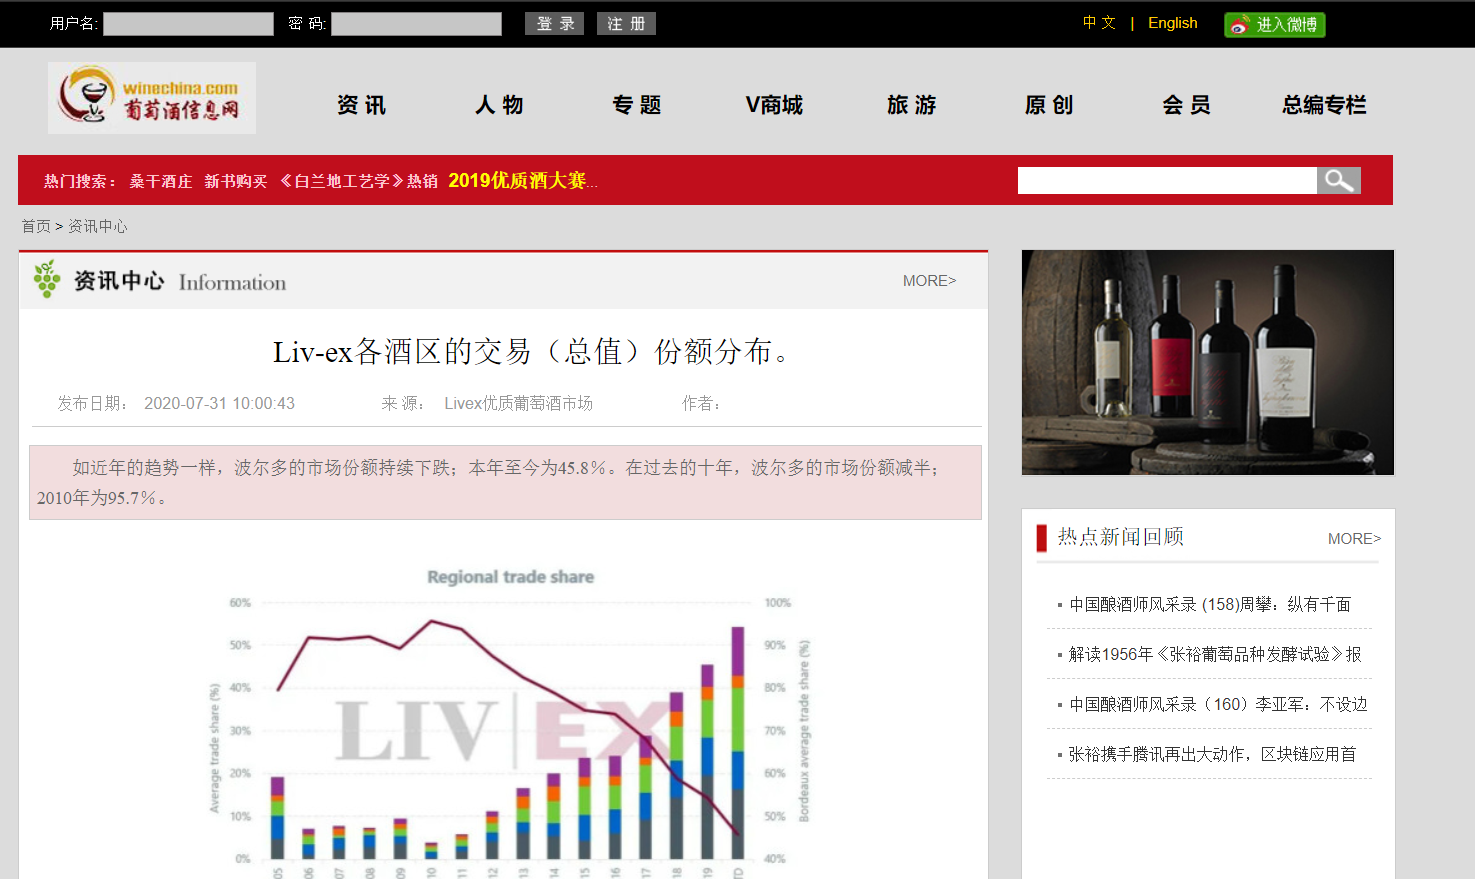Open the 原创 navigation menu

1049,105
